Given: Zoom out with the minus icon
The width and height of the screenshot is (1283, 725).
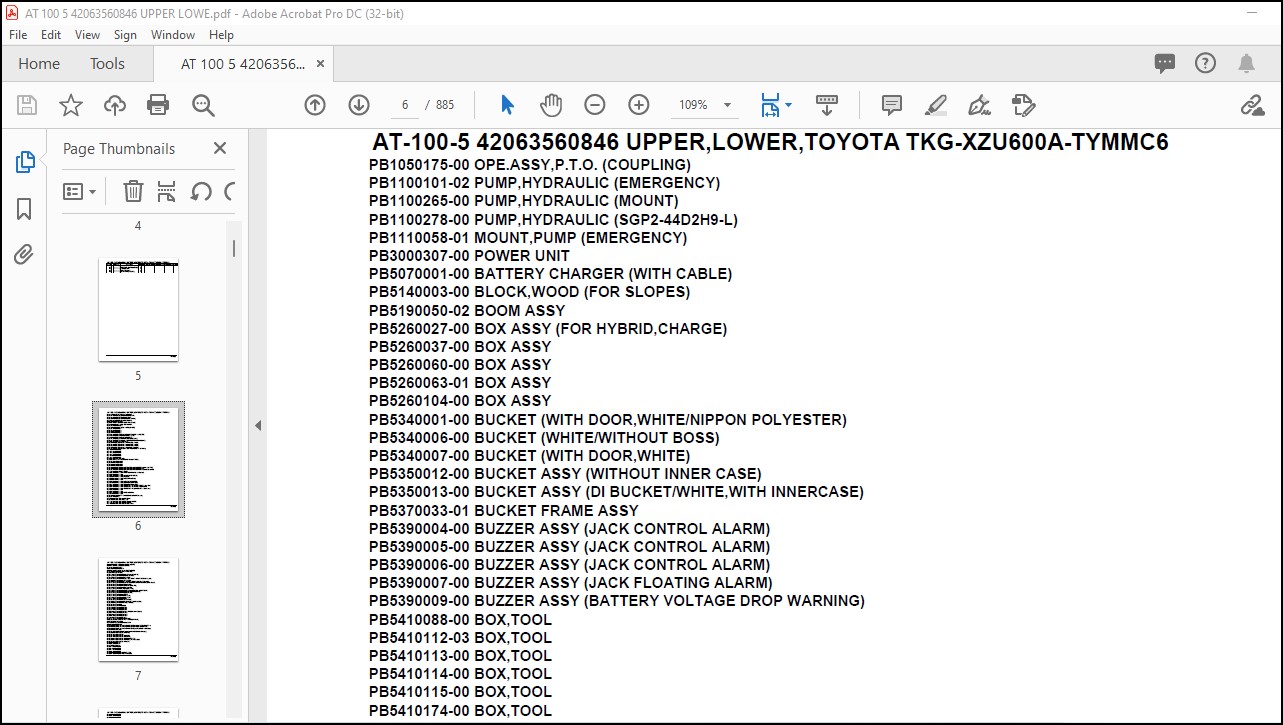Looking at the screenshot, I should 595,105.
